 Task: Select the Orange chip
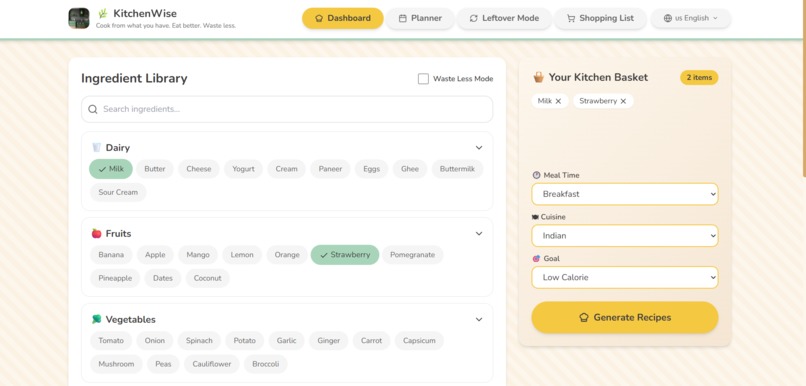[x=287, y=255]
